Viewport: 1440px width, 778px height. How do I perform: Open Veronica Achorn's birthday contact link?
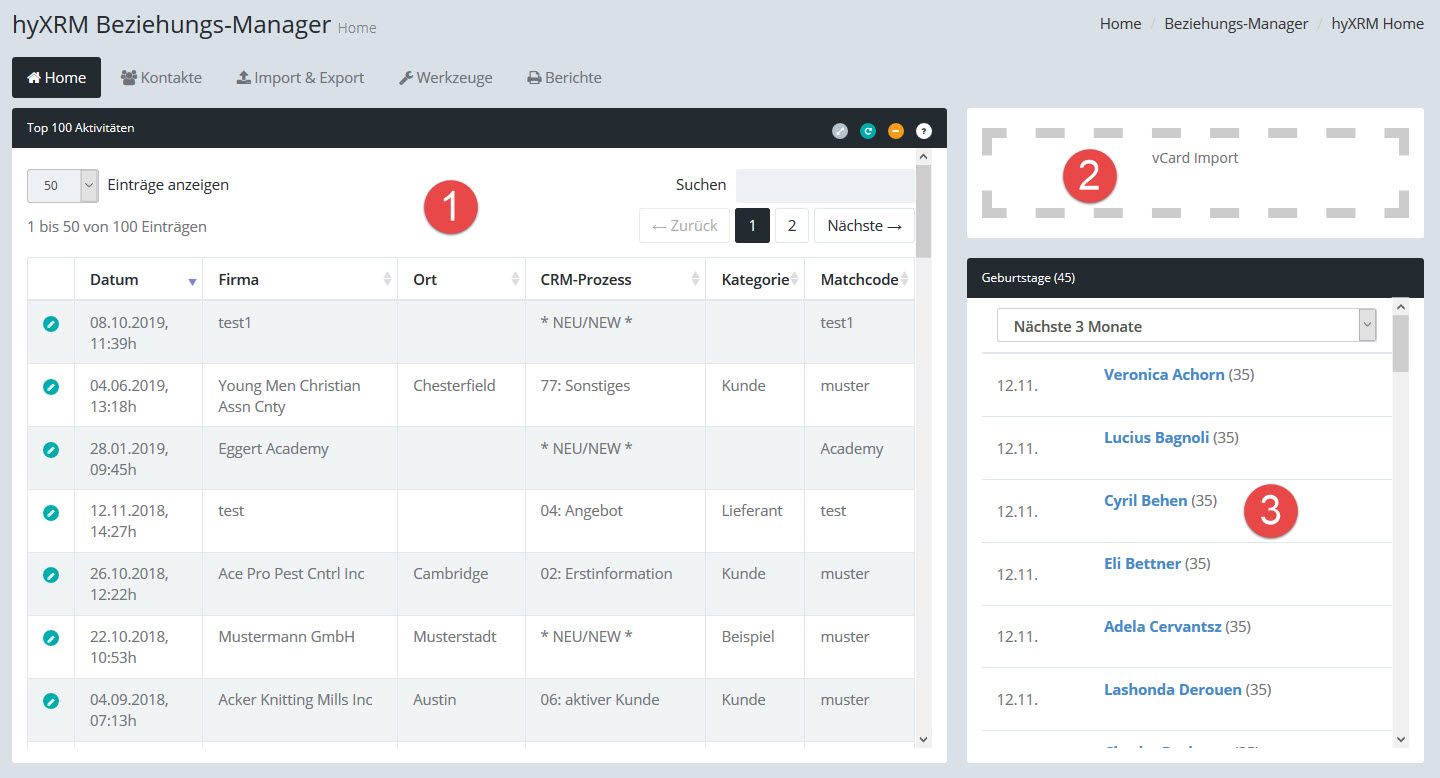[x=1164, y=375]
